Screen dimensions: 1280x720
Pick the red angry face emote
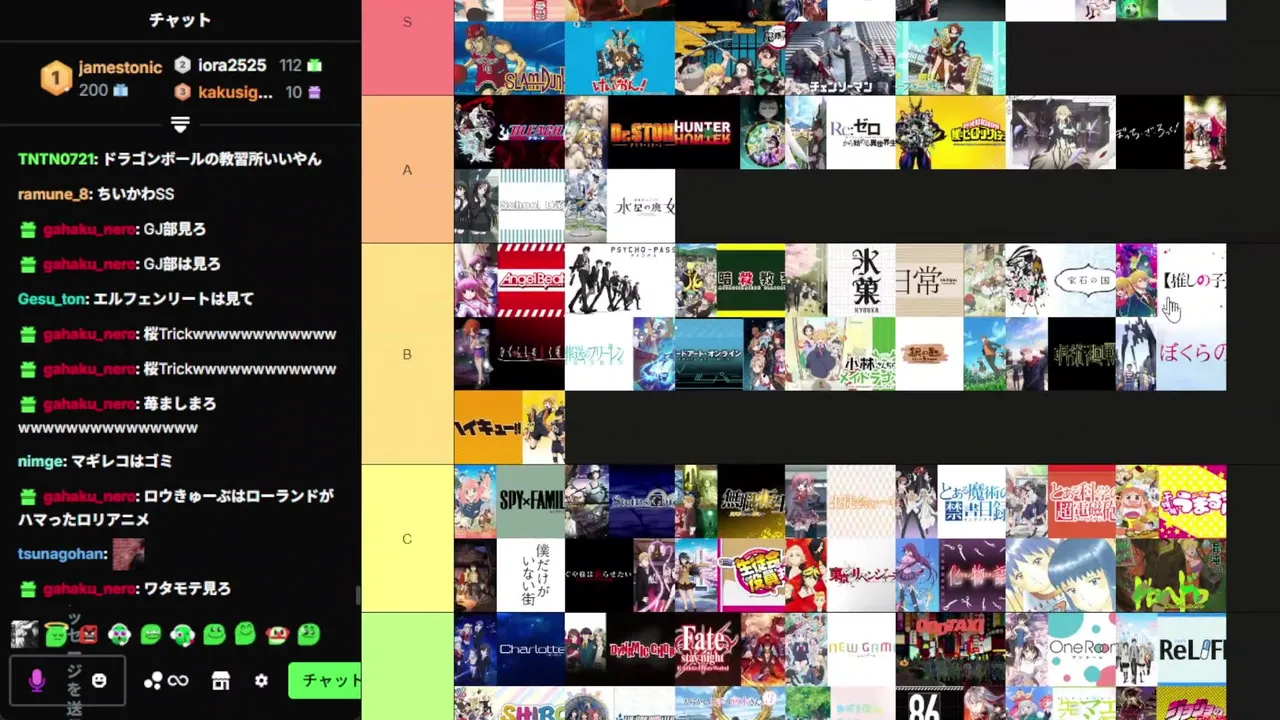pos(88,634)
